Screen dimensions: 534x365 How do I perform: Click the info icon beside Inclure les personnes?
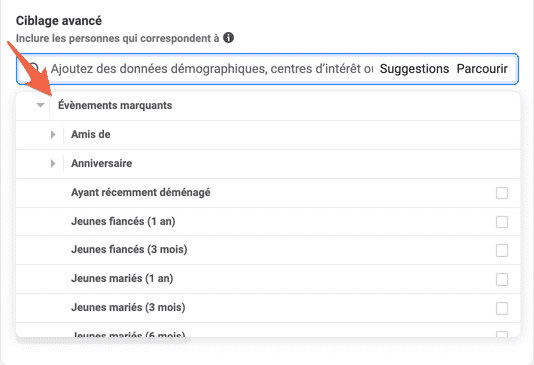pos(229,37)
